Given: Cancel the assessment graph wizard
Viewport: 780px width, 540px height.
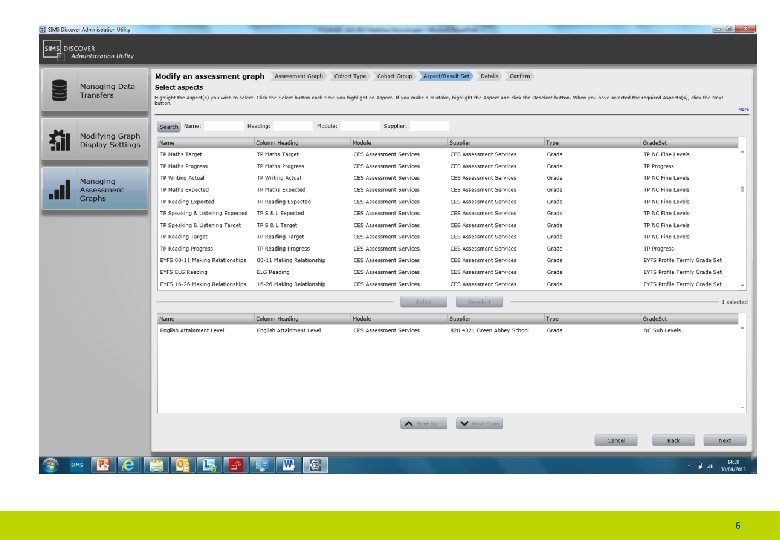Looking at the screenshot, I should [x=616, y=440].
